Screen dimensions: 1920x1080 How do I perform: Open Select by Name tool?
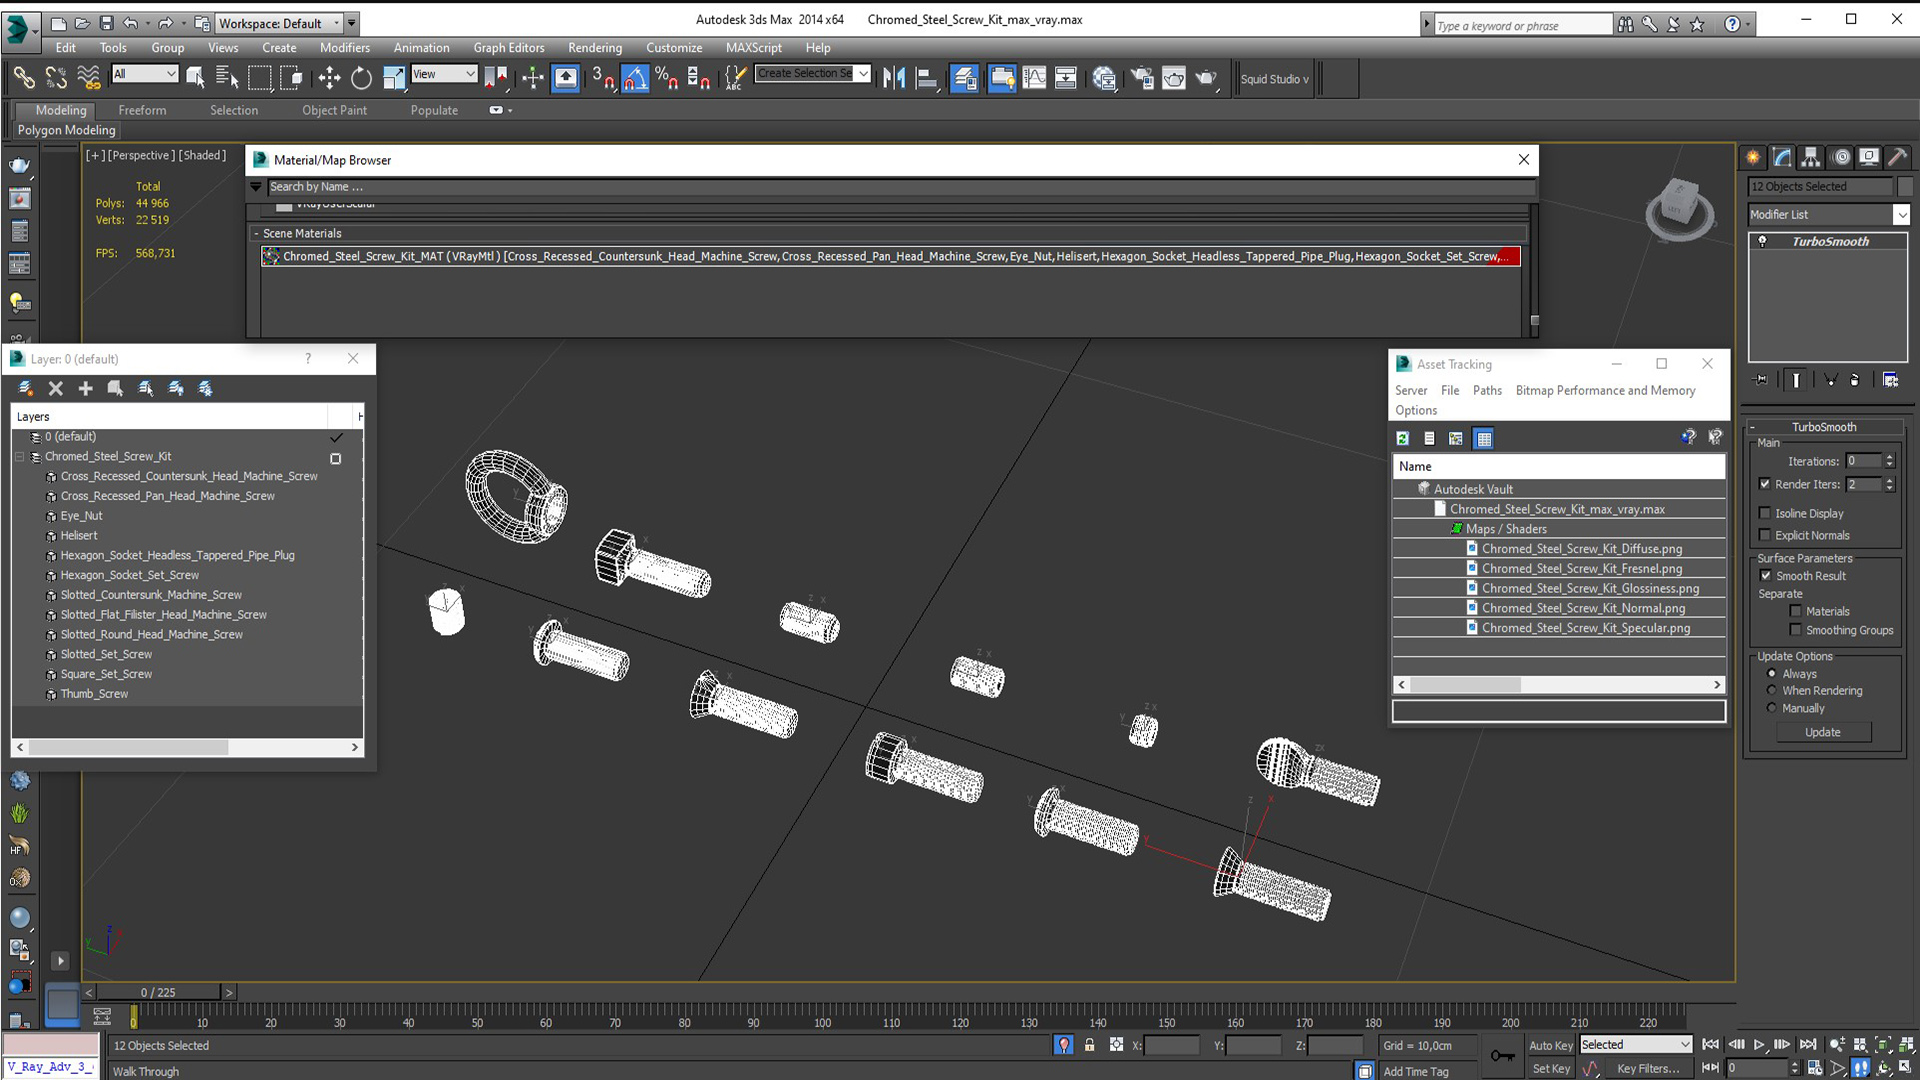(x=227, y=77)
